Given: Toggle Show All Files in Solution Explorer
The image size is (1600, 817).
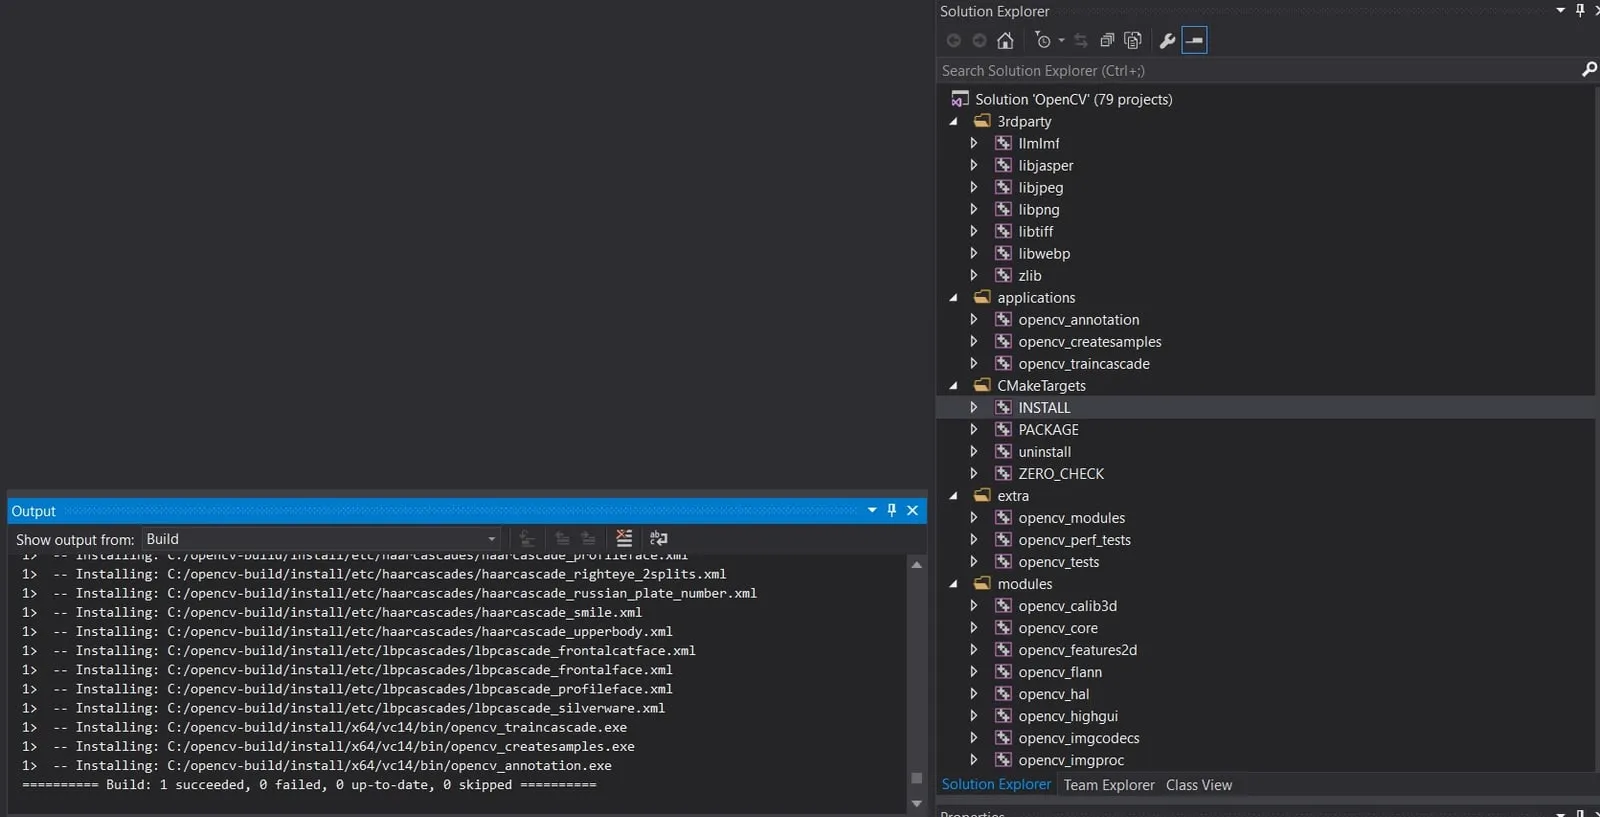Looking at the screenshot, I should tap(1133, 40).
